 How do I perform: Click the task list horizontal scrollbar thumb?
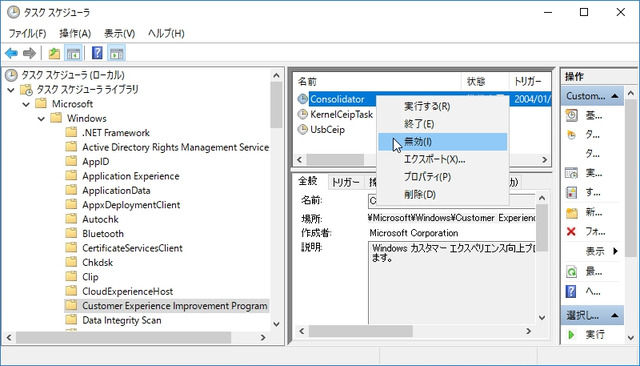(x=335, y=160)
